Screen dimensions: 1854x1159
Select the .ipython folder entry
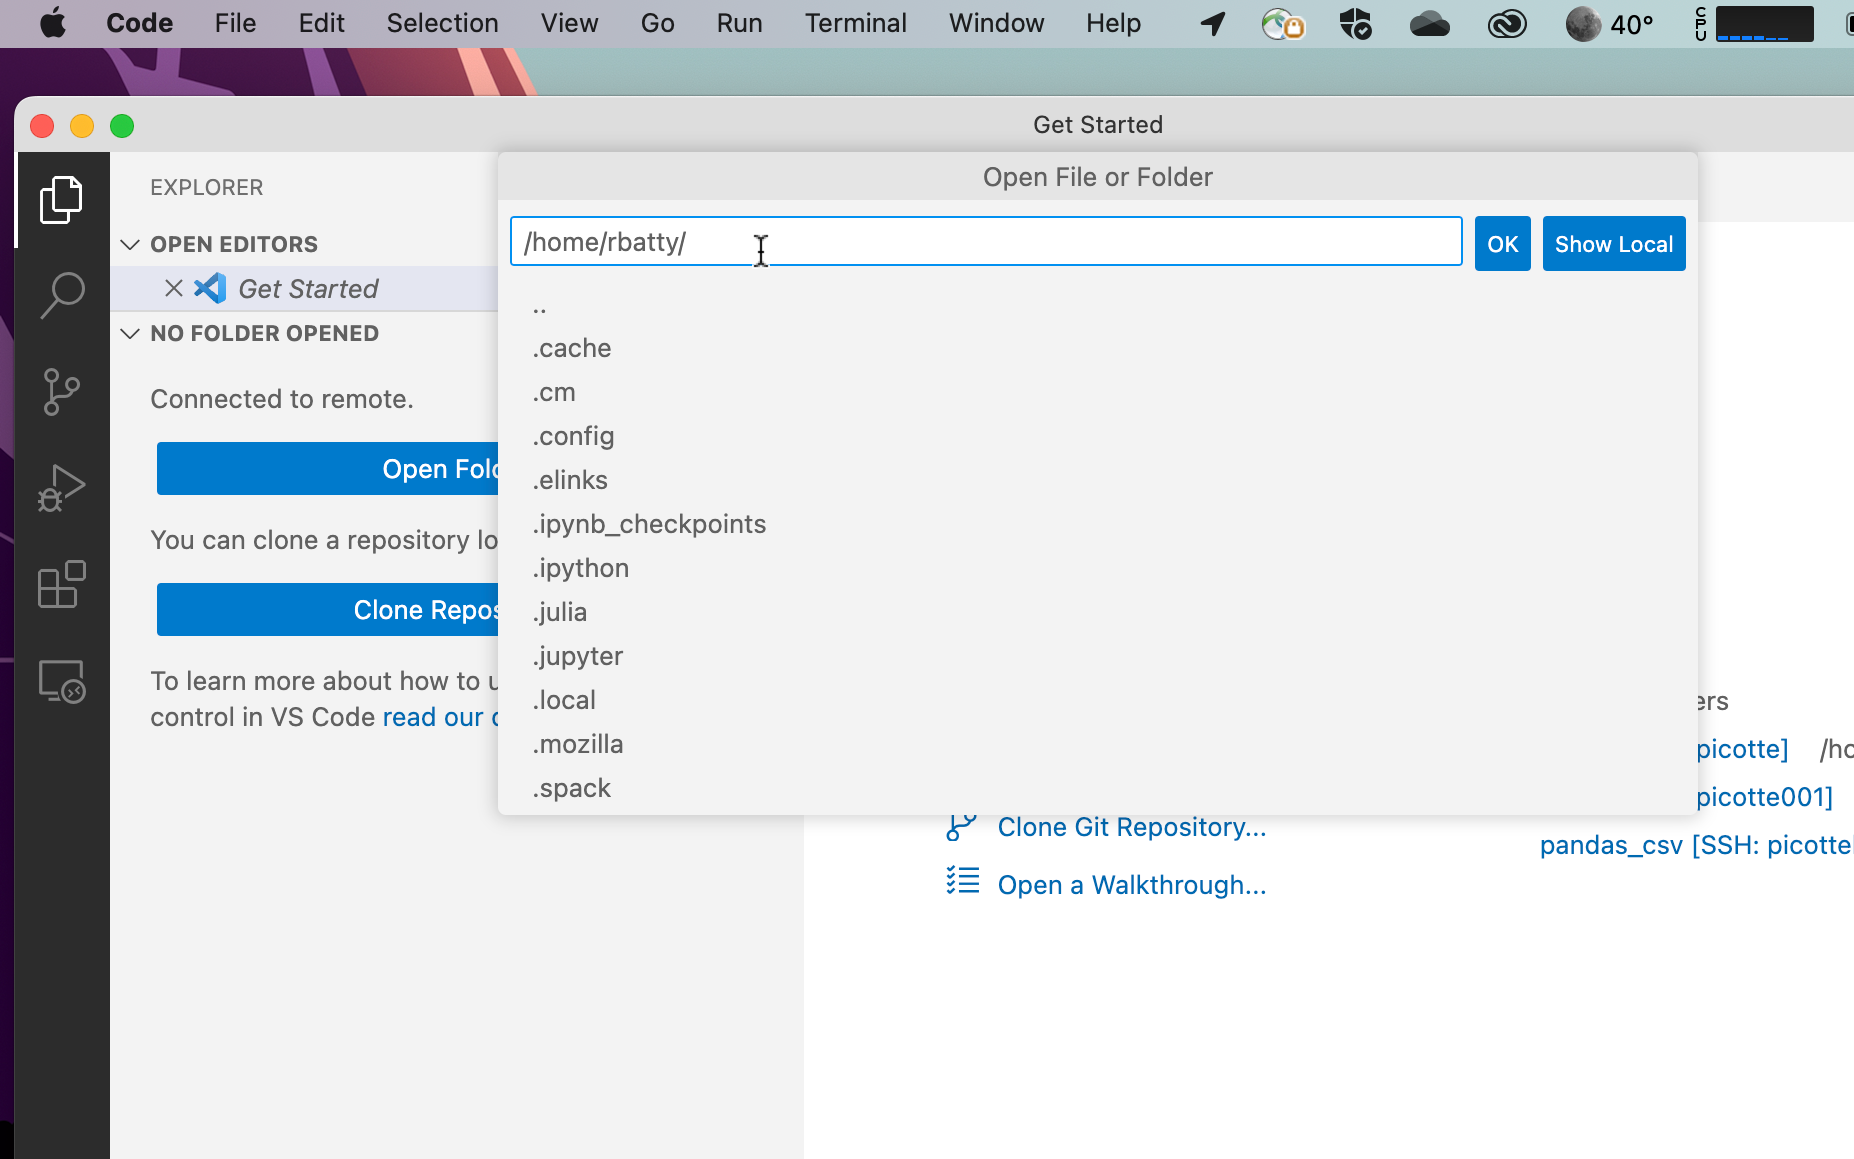click(x=1097, y=568)
